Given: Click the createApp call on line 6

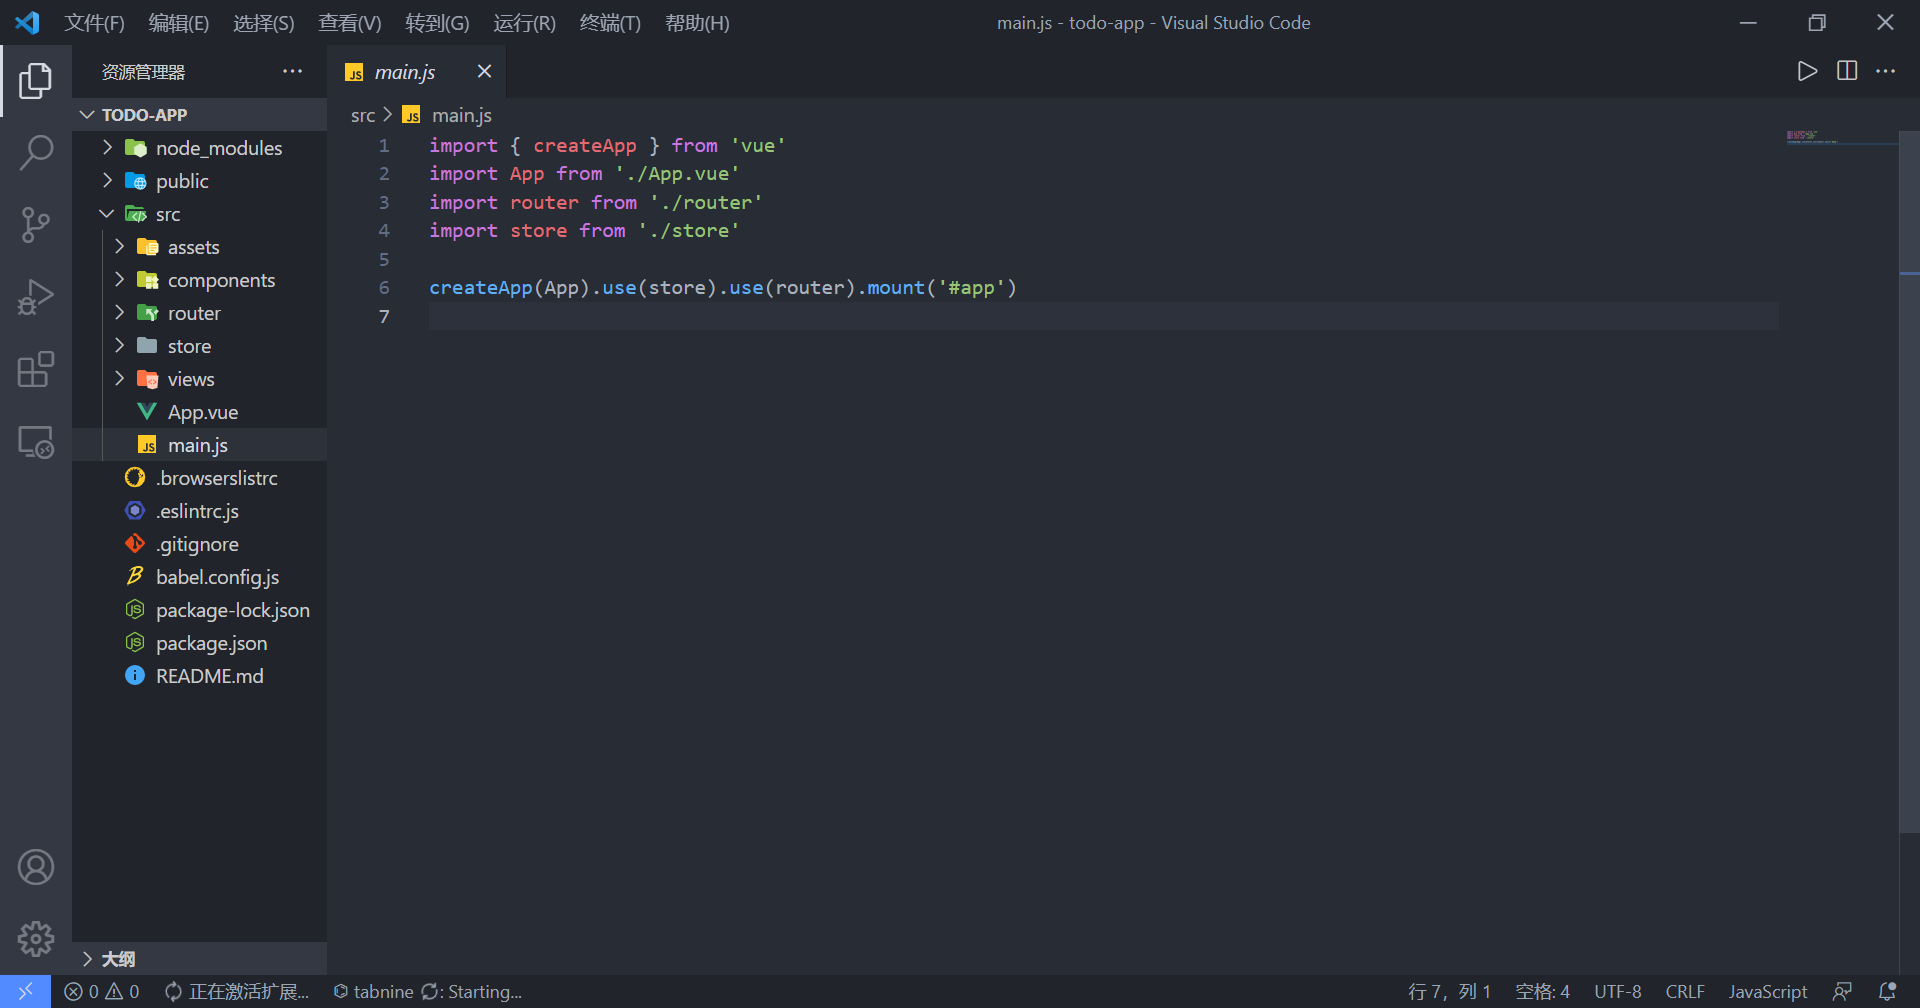Looking at the screenshot, I should click(x=481, y=288).
